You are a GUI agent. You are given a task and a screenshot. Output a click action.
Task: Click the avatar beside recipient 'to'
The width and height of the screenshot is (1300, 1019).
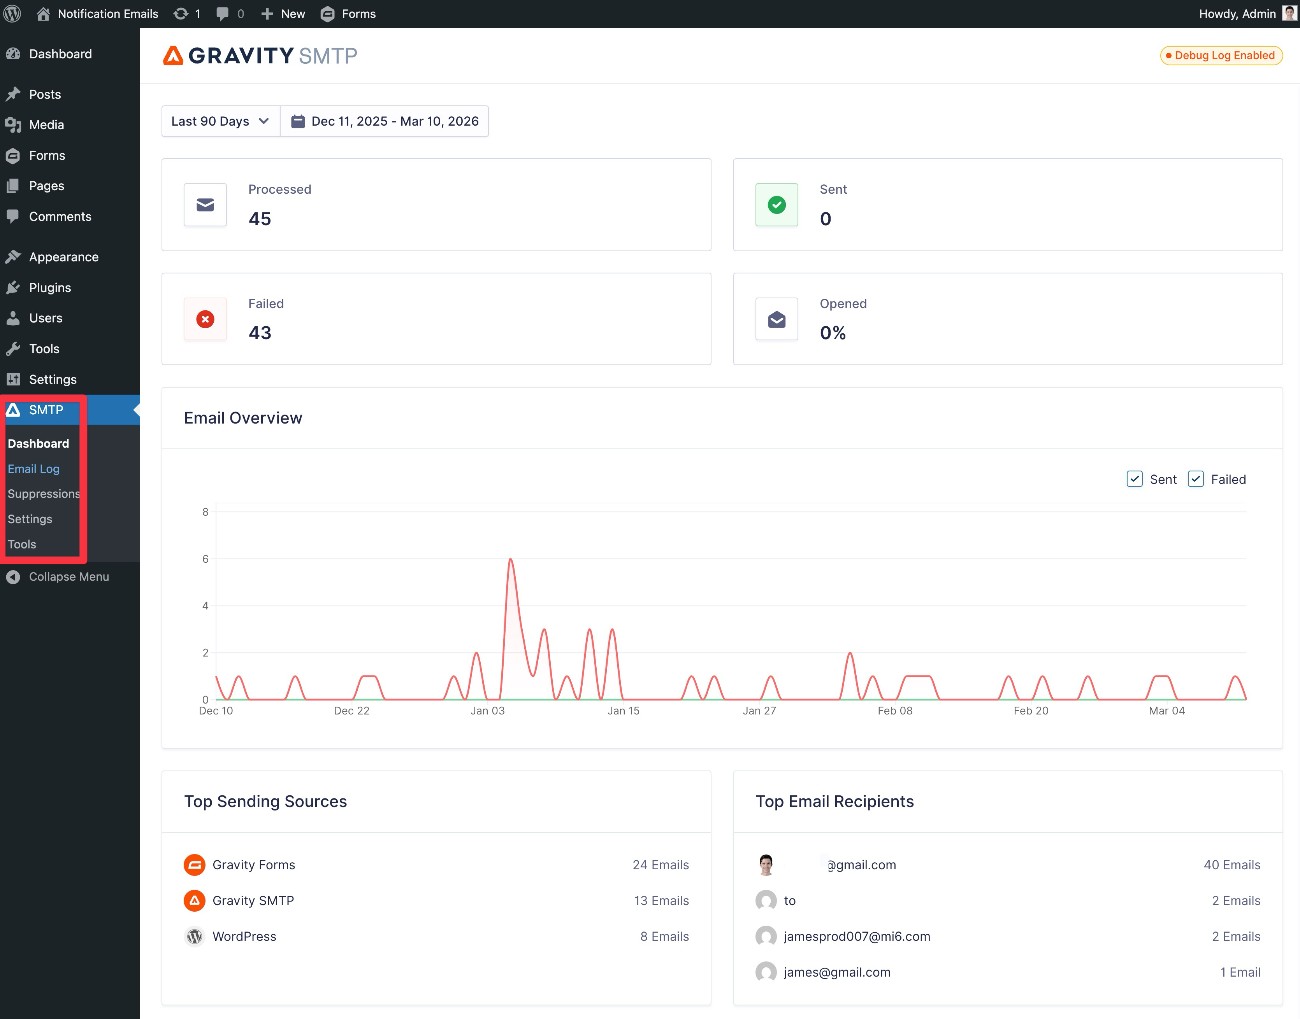pyautogui.click(x=766, y=901)
